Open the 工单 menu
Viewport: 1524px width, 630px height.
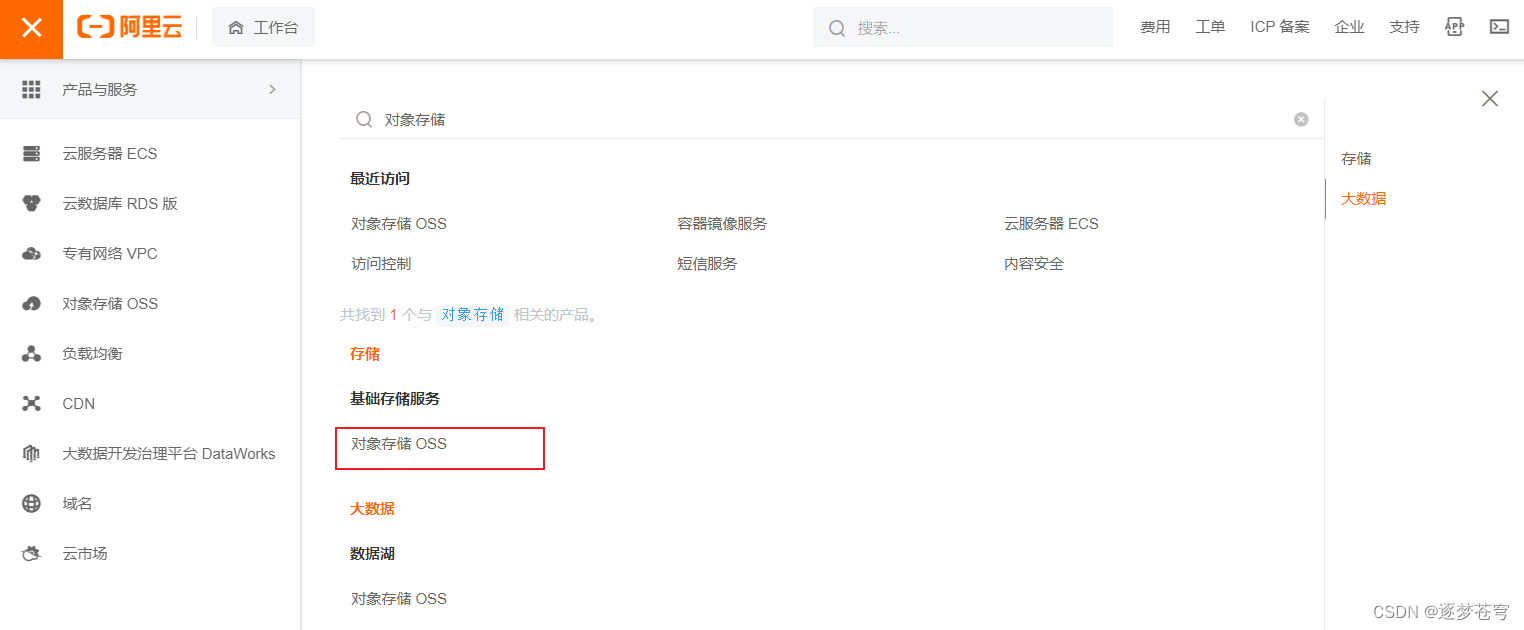(x=1210, y=27)
